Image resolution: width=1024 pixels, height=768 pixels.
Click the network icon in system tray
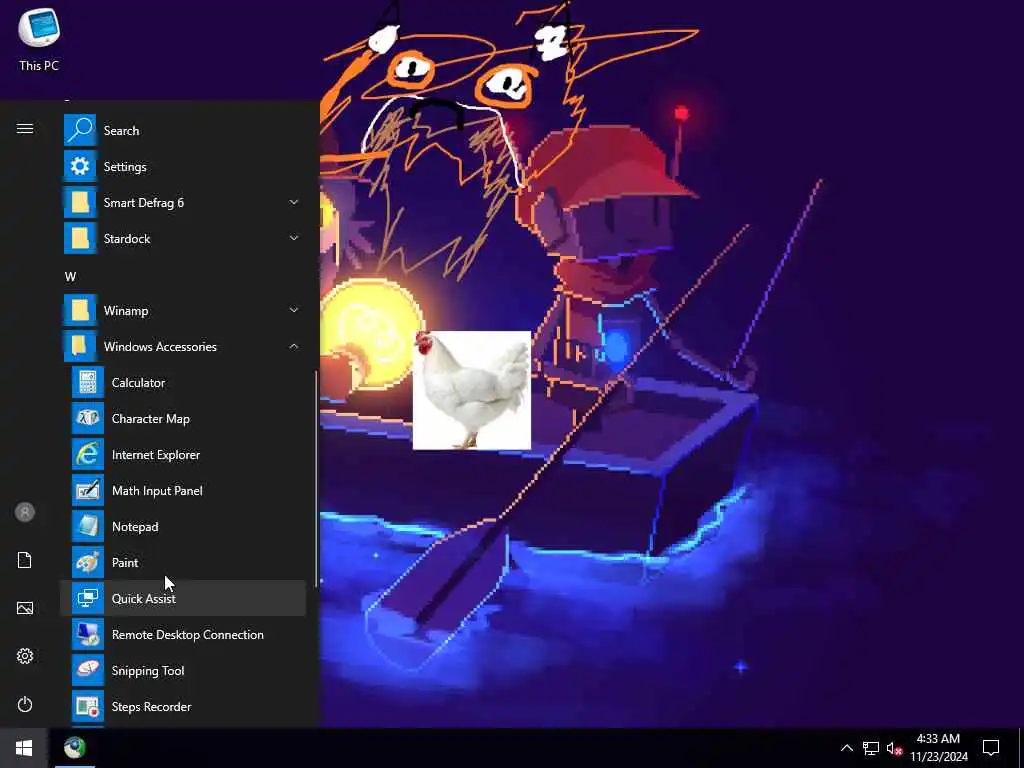[x=871, y=748]
